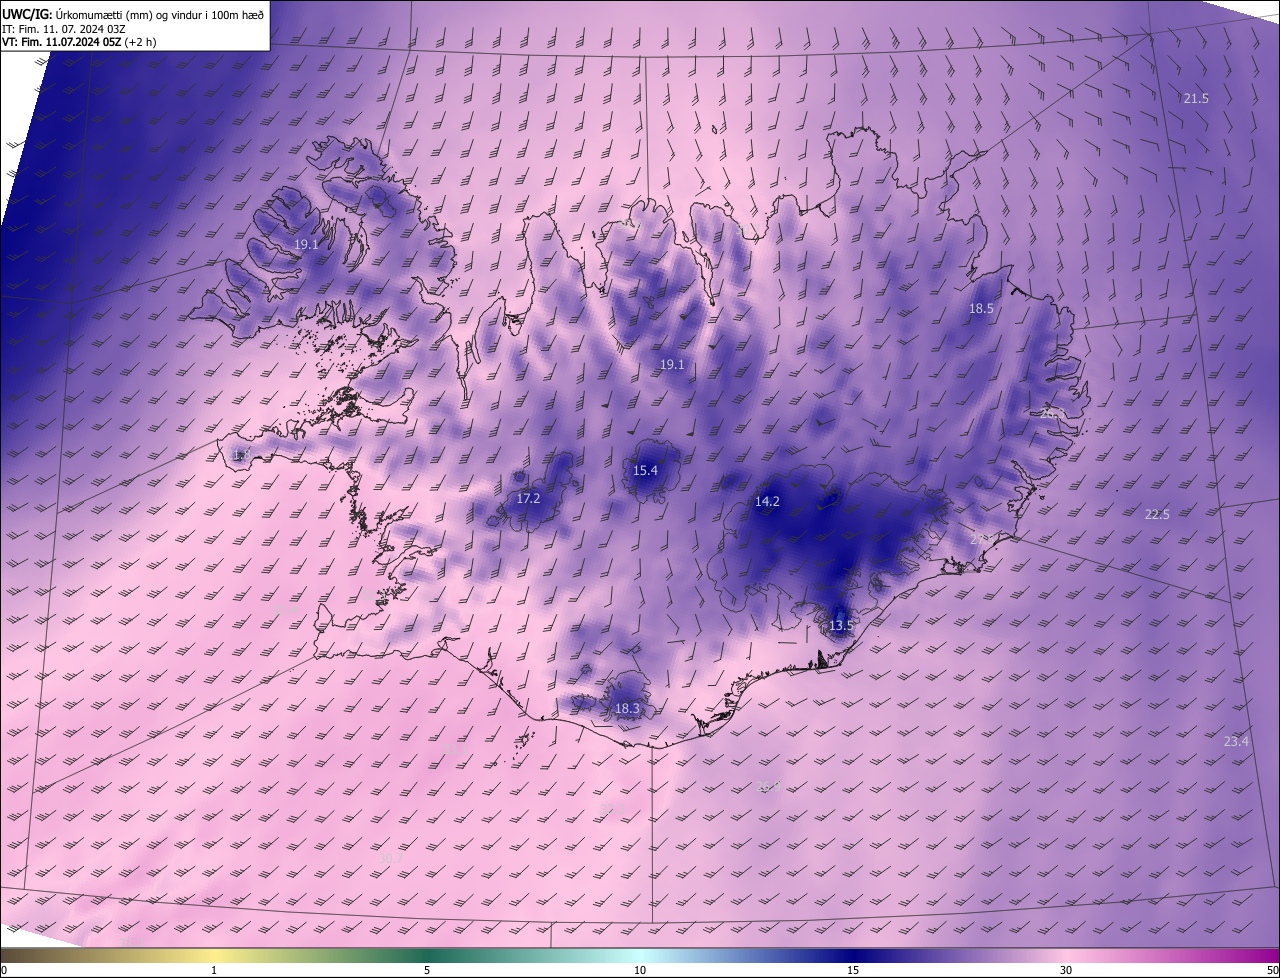This screenshot has height=978, width=1280.
Task: Select the 17.2 value label
Action: [528, 498]
